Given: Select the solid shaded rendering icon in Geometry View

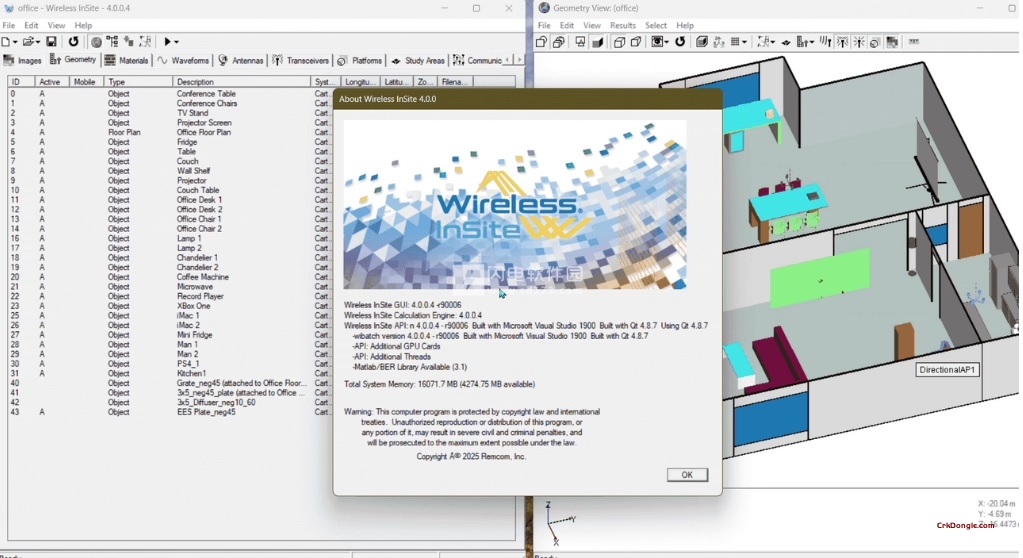Looking at the screenshot, I should click(x=598, y=42).
